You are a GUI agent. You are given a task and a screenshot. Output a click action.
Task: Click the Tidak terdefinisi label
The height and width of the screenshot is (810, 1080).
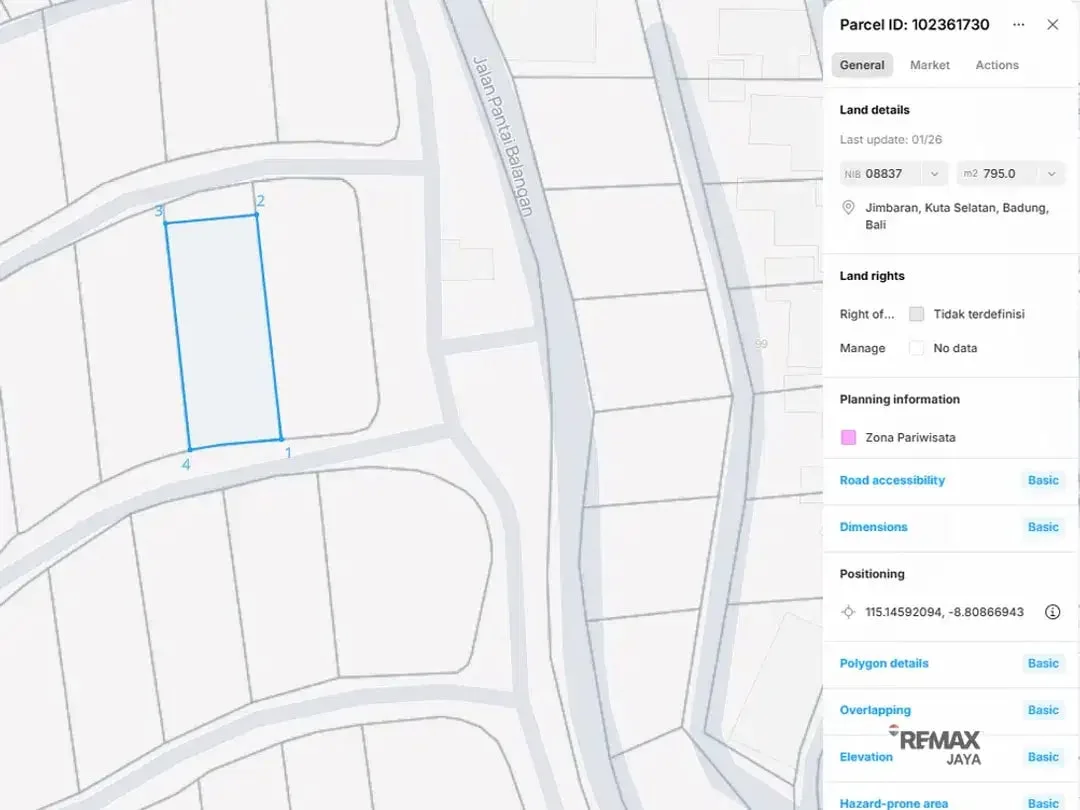pos(979,314)
